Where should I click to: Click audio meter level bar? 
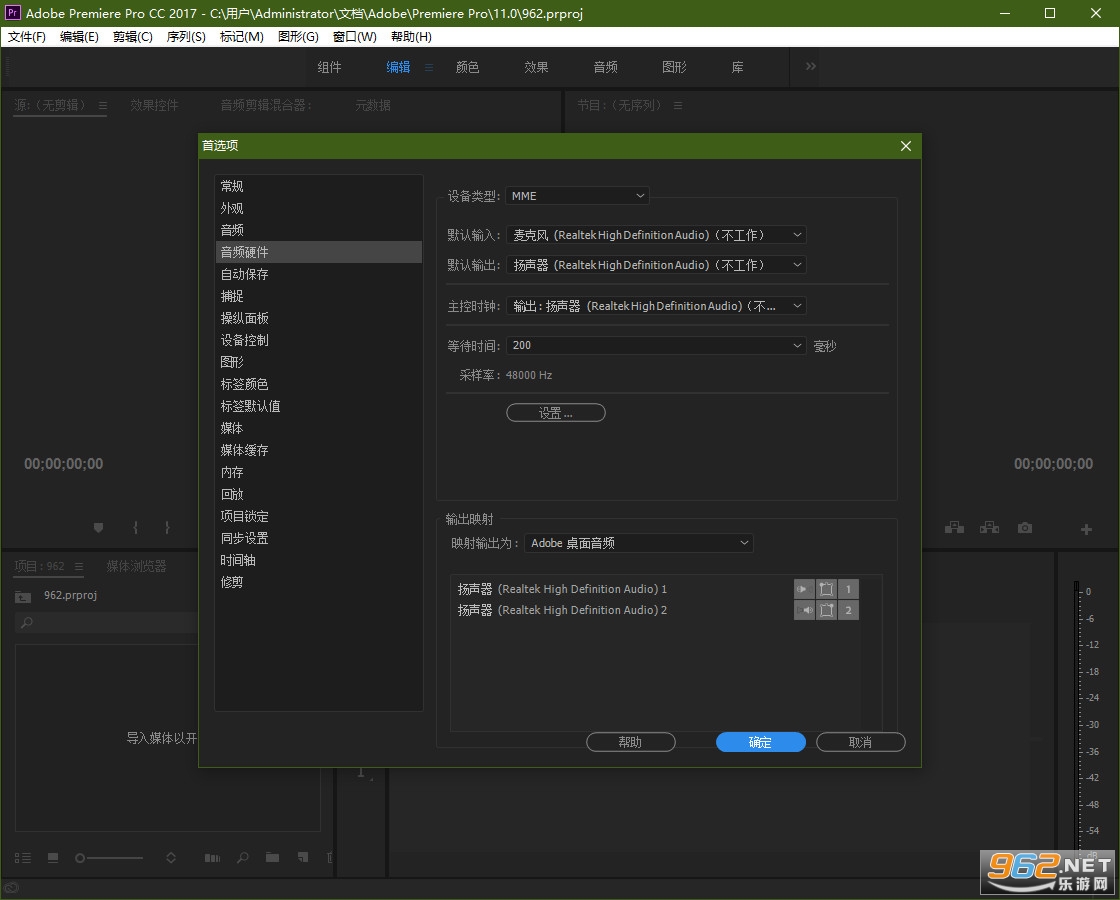[1077, 720]
